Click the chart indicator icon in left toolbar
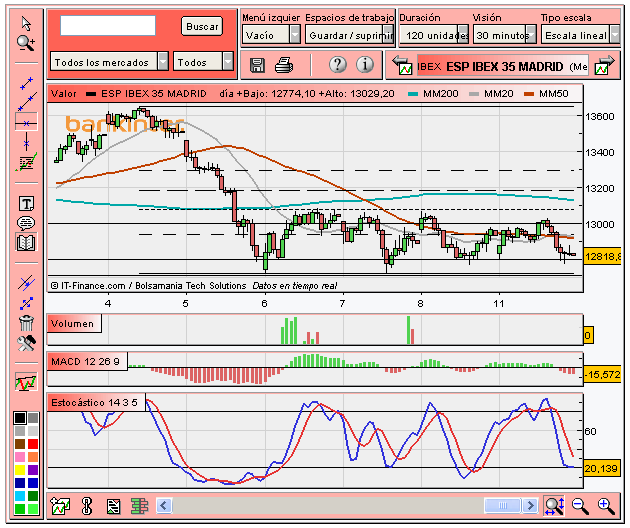The height and width of the screenshot is (528, 630). click(26, 382)
